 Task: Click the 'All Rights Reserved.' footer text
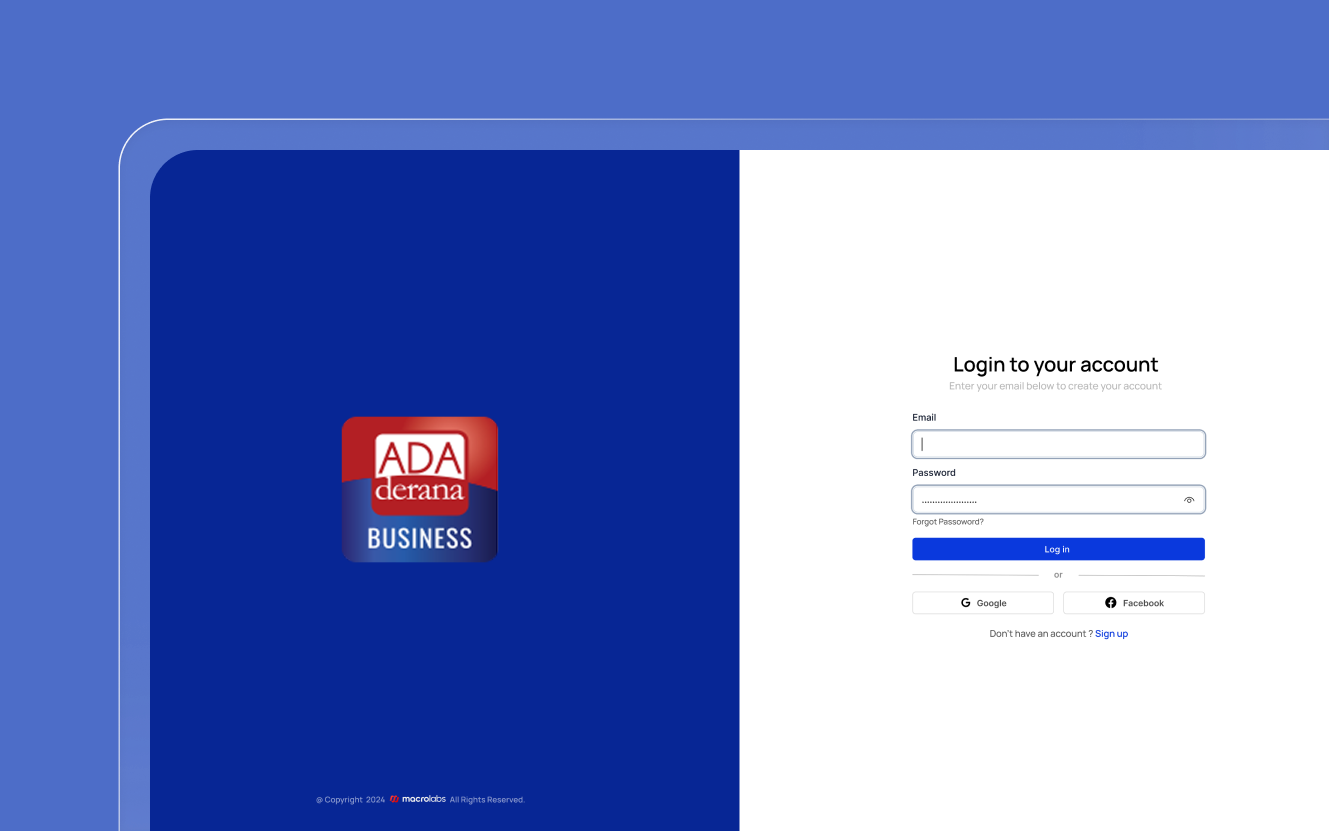coord(487,800)
